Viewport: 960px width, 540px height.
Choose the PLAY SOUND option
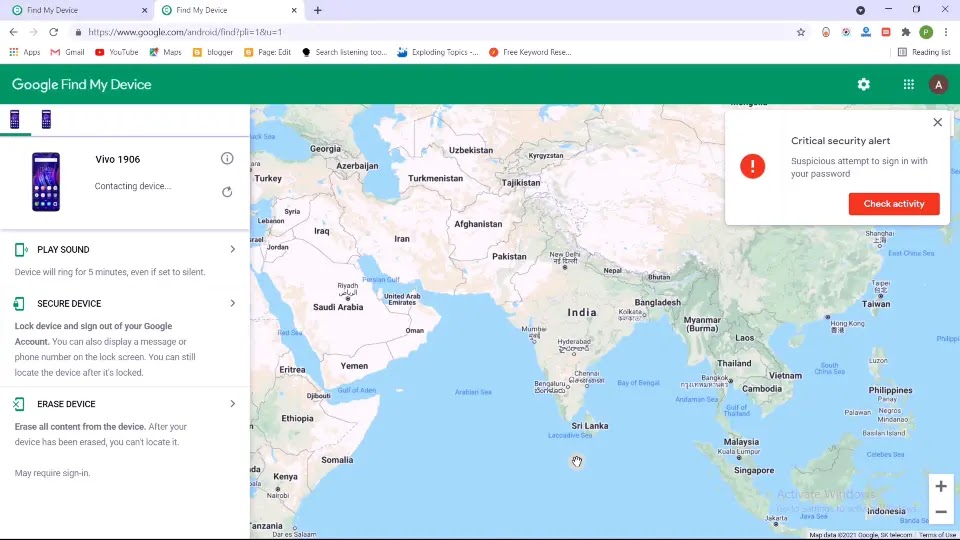pos(63,250)
